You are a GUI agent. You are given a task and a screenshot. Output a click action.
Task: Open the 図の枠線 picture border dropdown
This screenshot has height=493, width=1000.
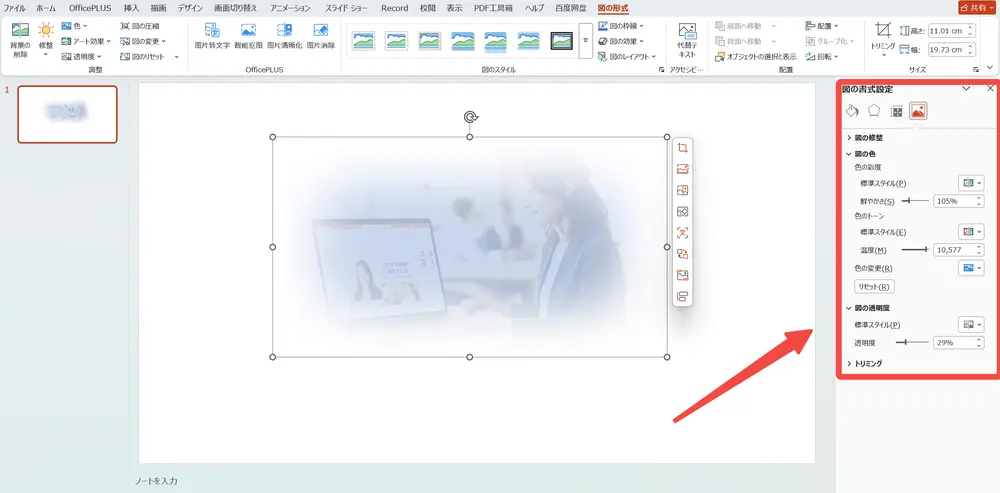coord(621,26)
